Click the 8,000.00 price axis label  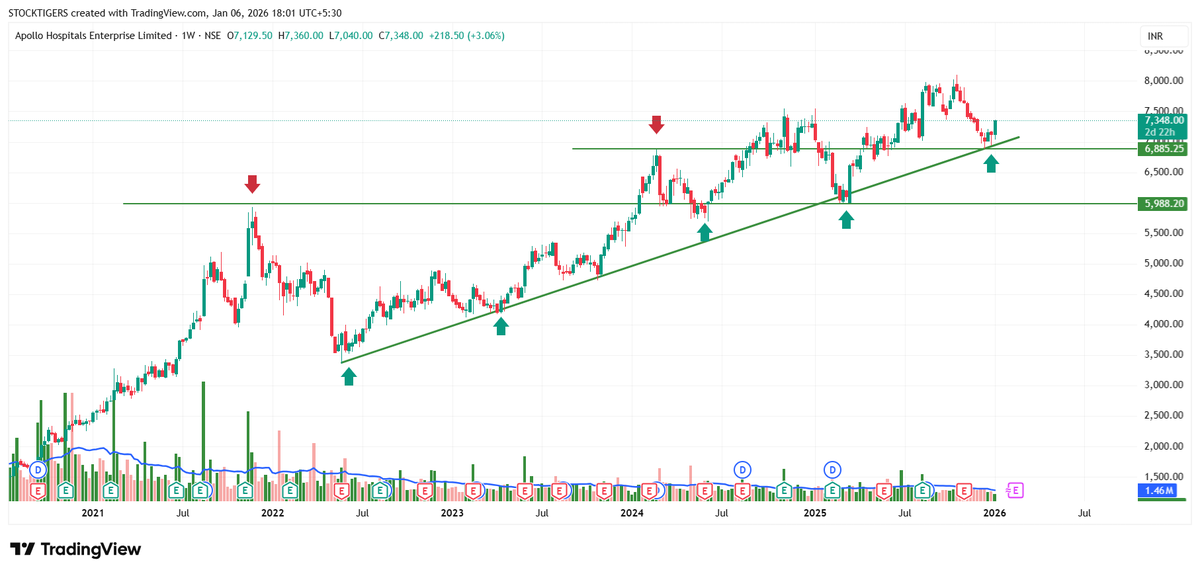tap(1164, 80)
